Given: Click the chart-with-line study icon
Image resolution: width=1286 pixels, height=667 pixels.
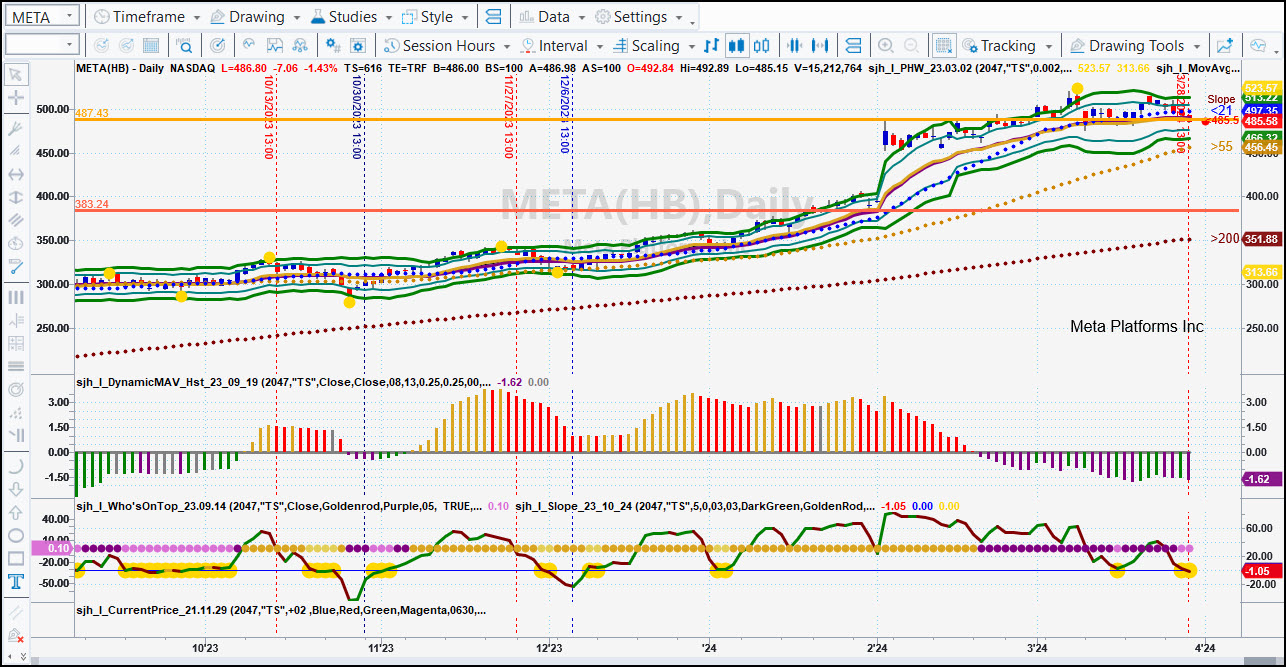Looking at the screenshot, I should [x=273, y=45].
